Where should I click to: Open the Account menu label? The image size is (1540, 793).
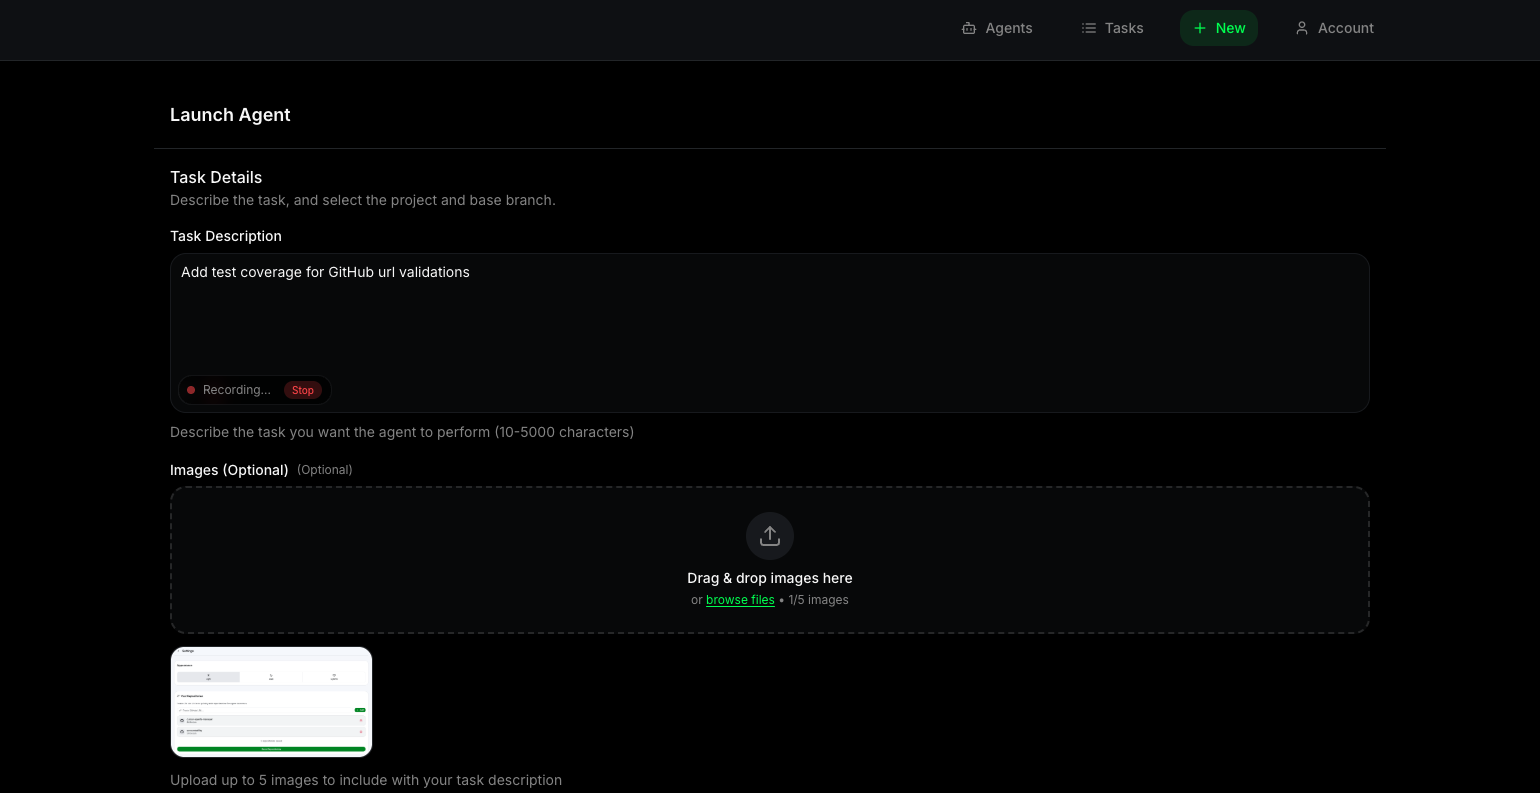(1345, 28)
